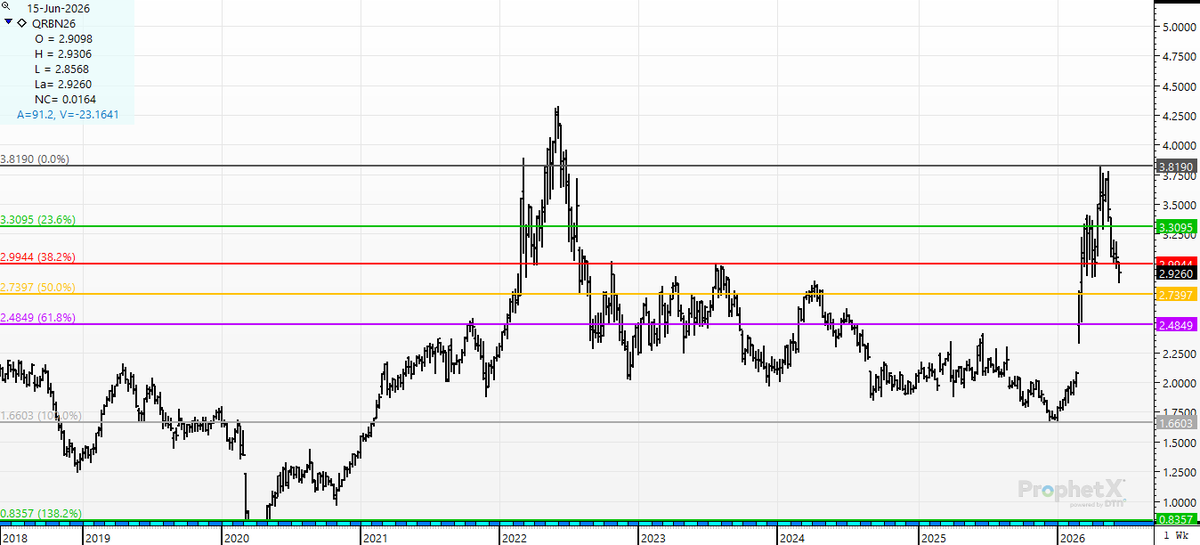The height and width of the screenshot is (545, 1200).
Task: Select the 2.7397 (50.0%) Fibonacci label
Action: coord(38,287)
